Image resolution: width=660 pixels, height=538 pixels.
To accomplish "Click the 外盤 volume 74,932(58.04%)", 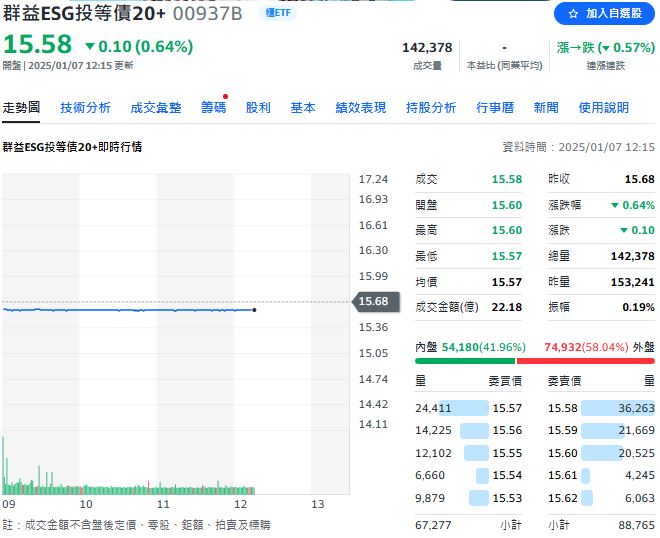I will (586, 347).
